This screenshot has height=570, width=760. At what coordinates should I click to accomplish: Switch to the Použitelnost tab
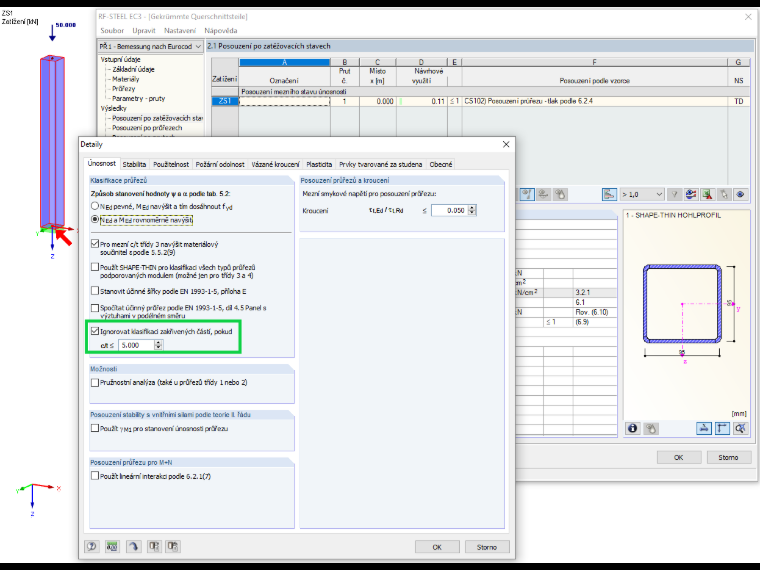171,164
